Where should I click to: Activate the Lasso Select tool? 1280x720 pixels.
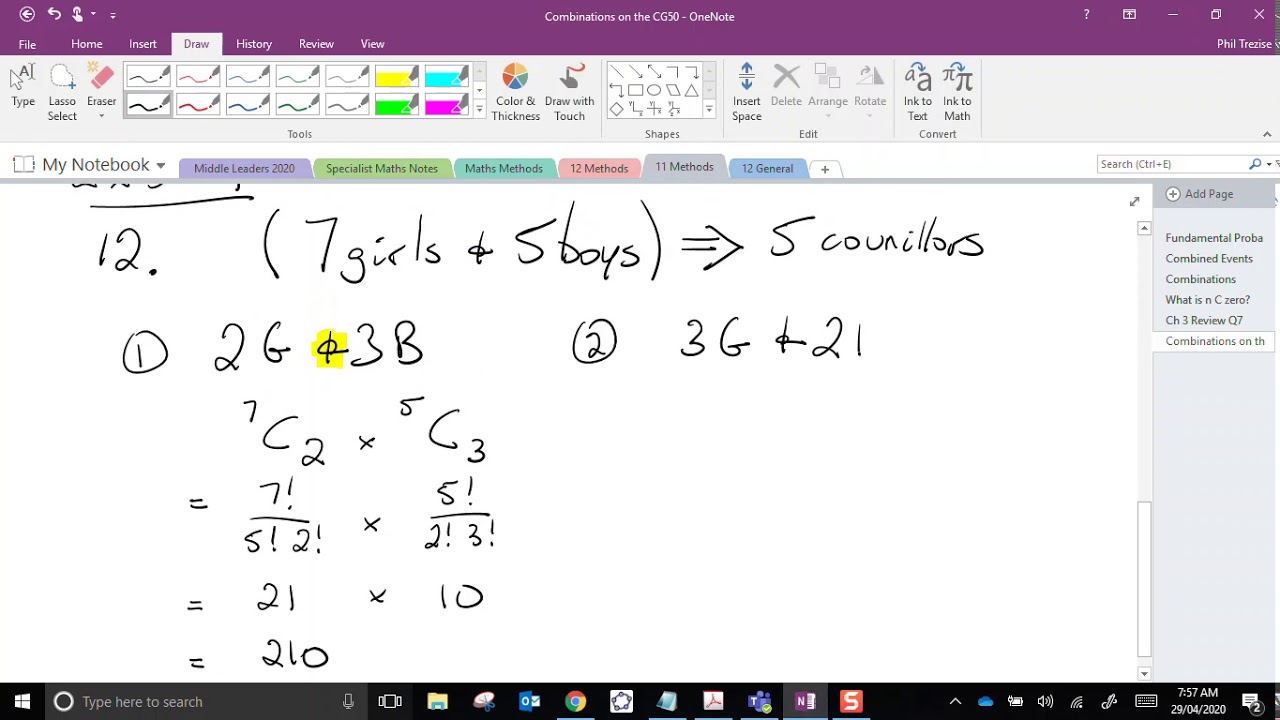(x=62, y=93)
